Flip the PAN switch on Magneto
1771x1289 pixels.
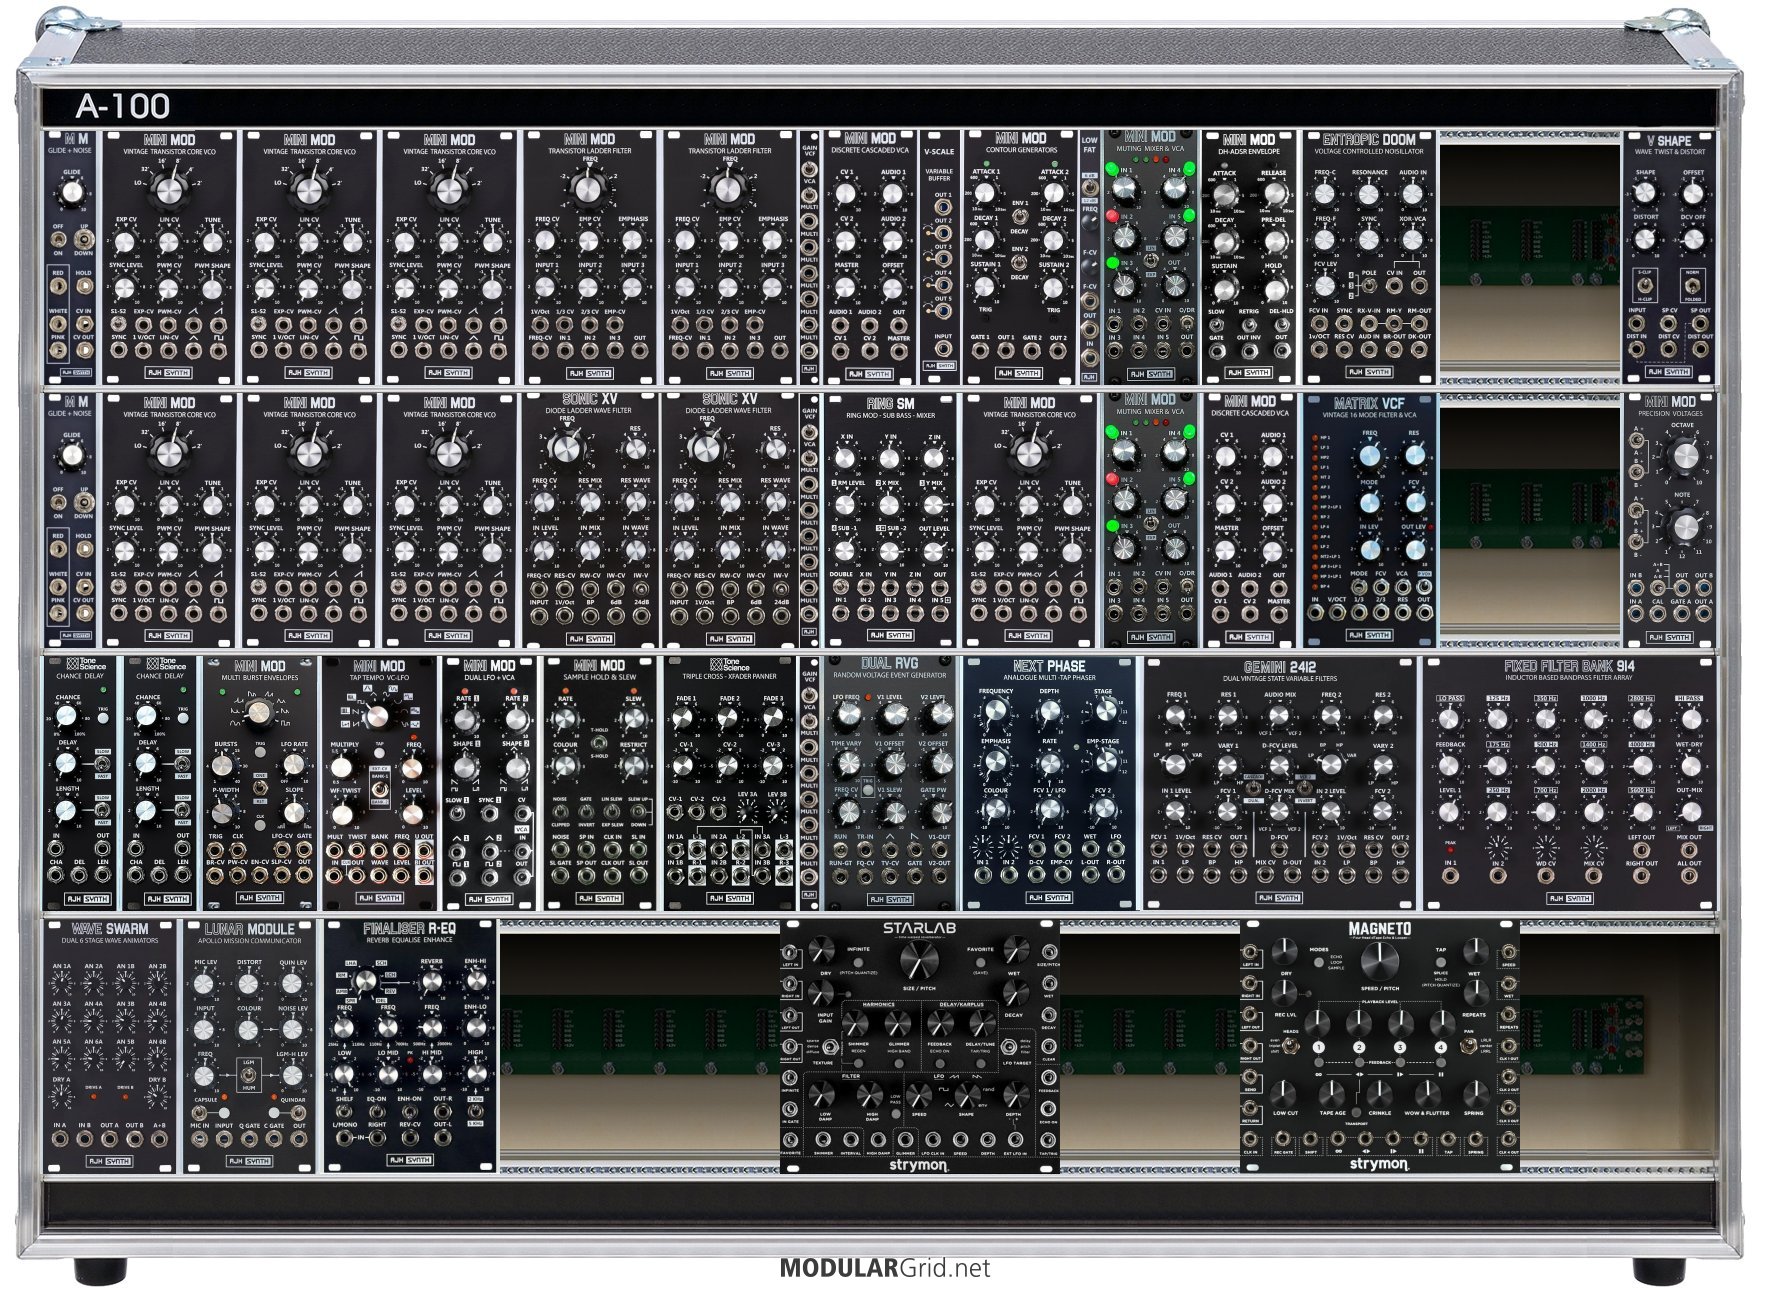(1469, 1045)
